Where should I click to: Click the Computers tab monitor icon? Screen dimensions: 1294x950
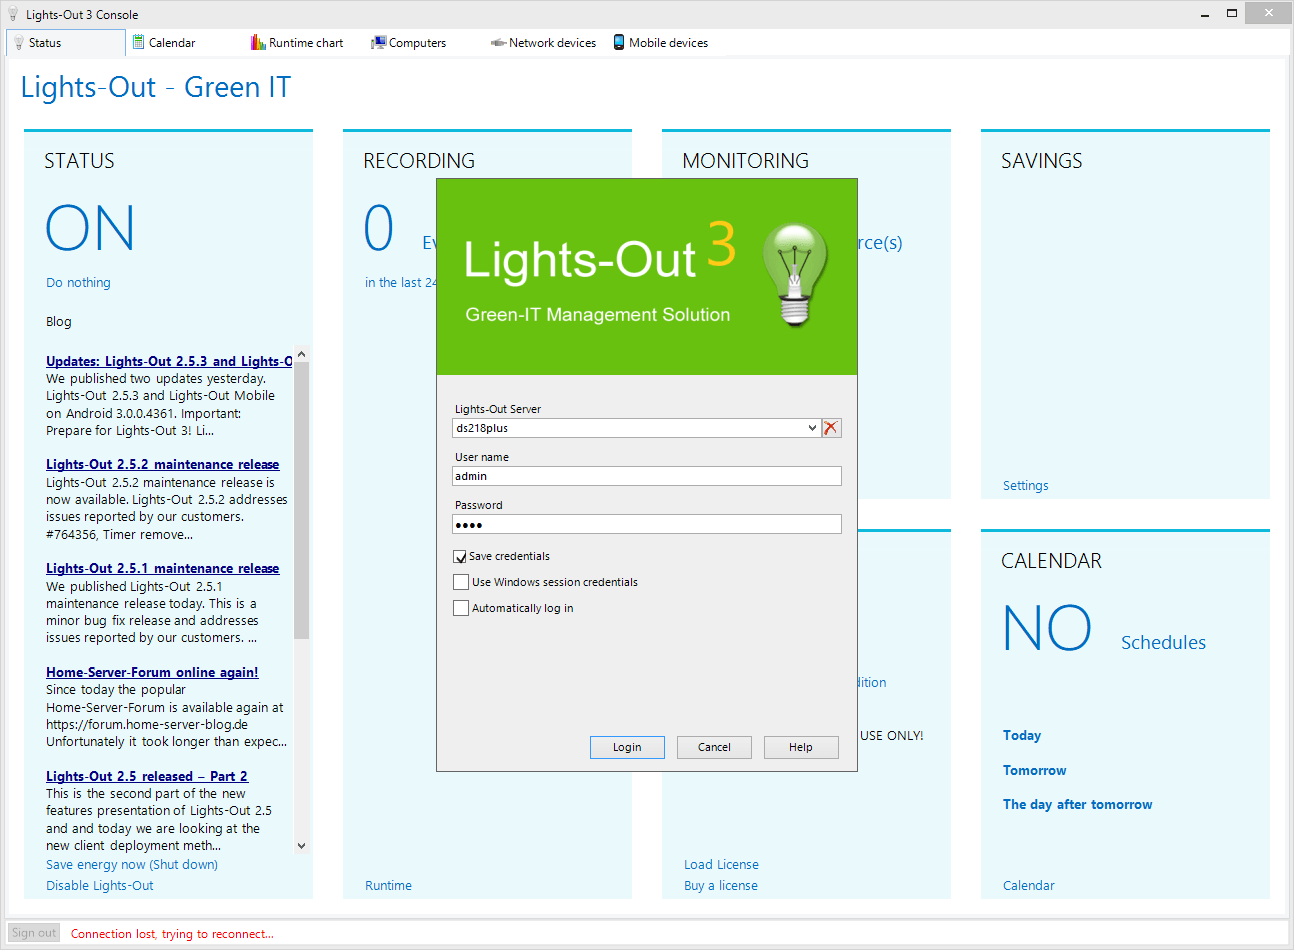click(x=378, y=42)
